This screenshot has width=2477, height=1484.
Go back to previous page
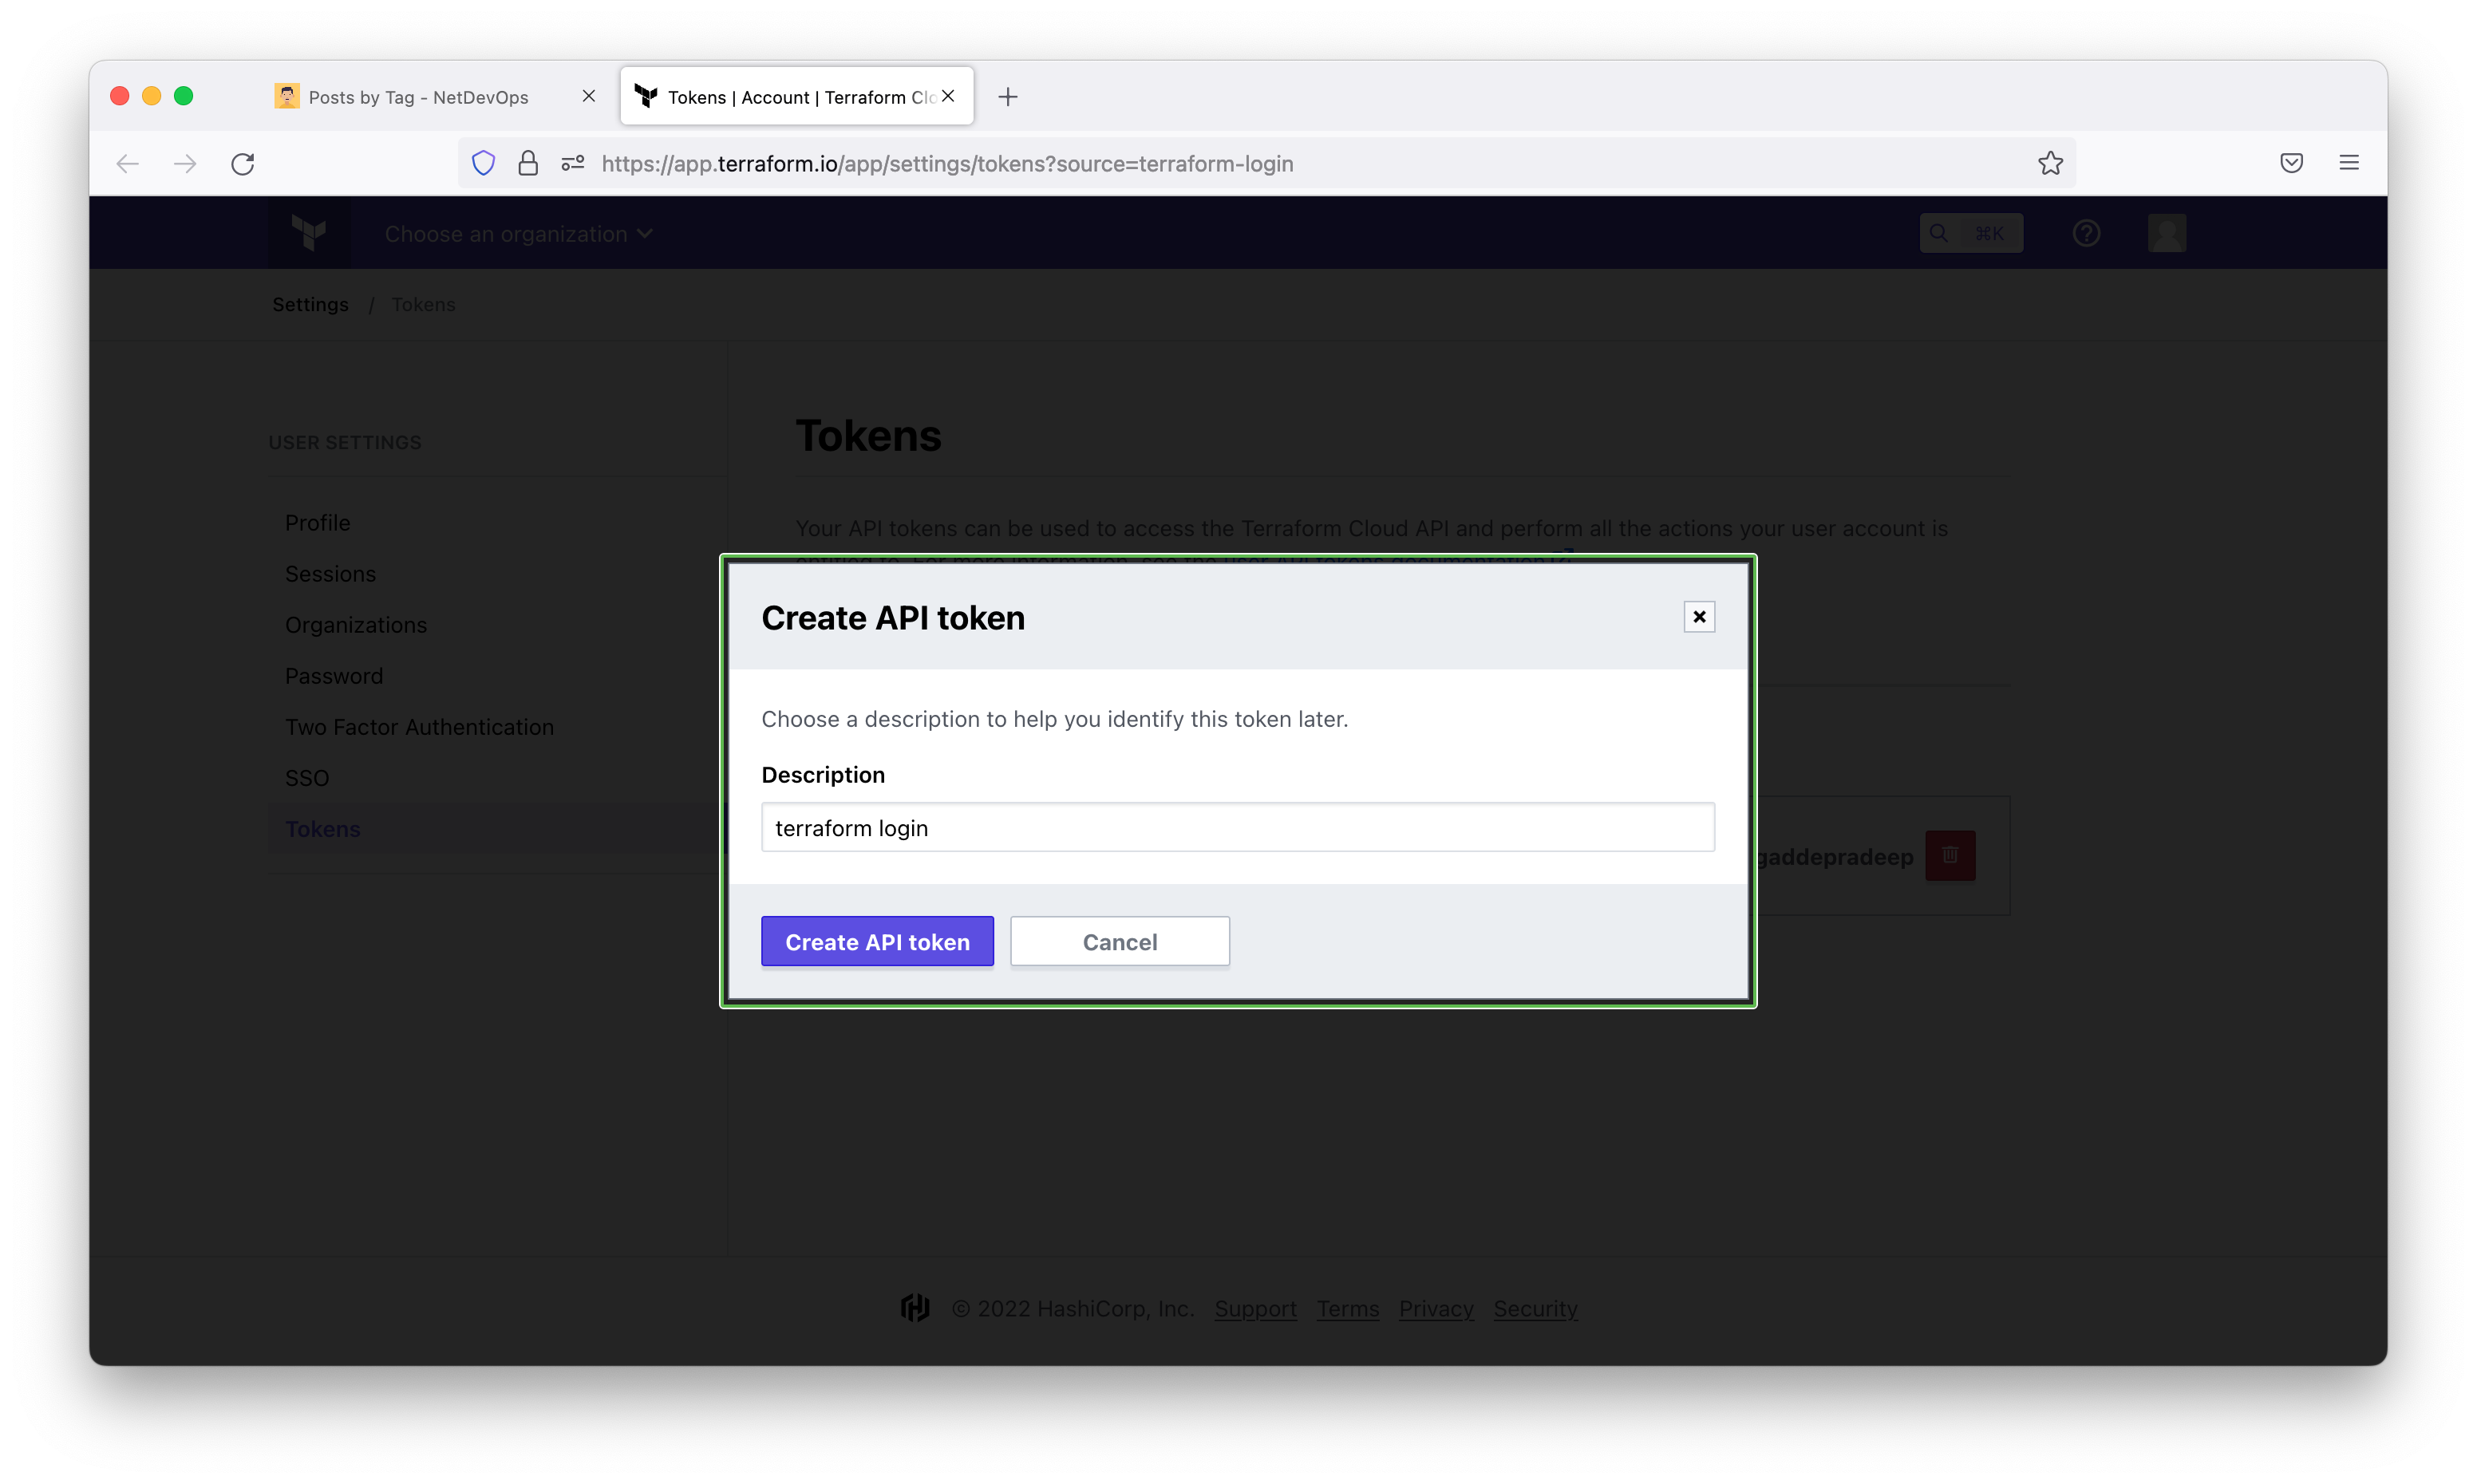click(127, 163)
